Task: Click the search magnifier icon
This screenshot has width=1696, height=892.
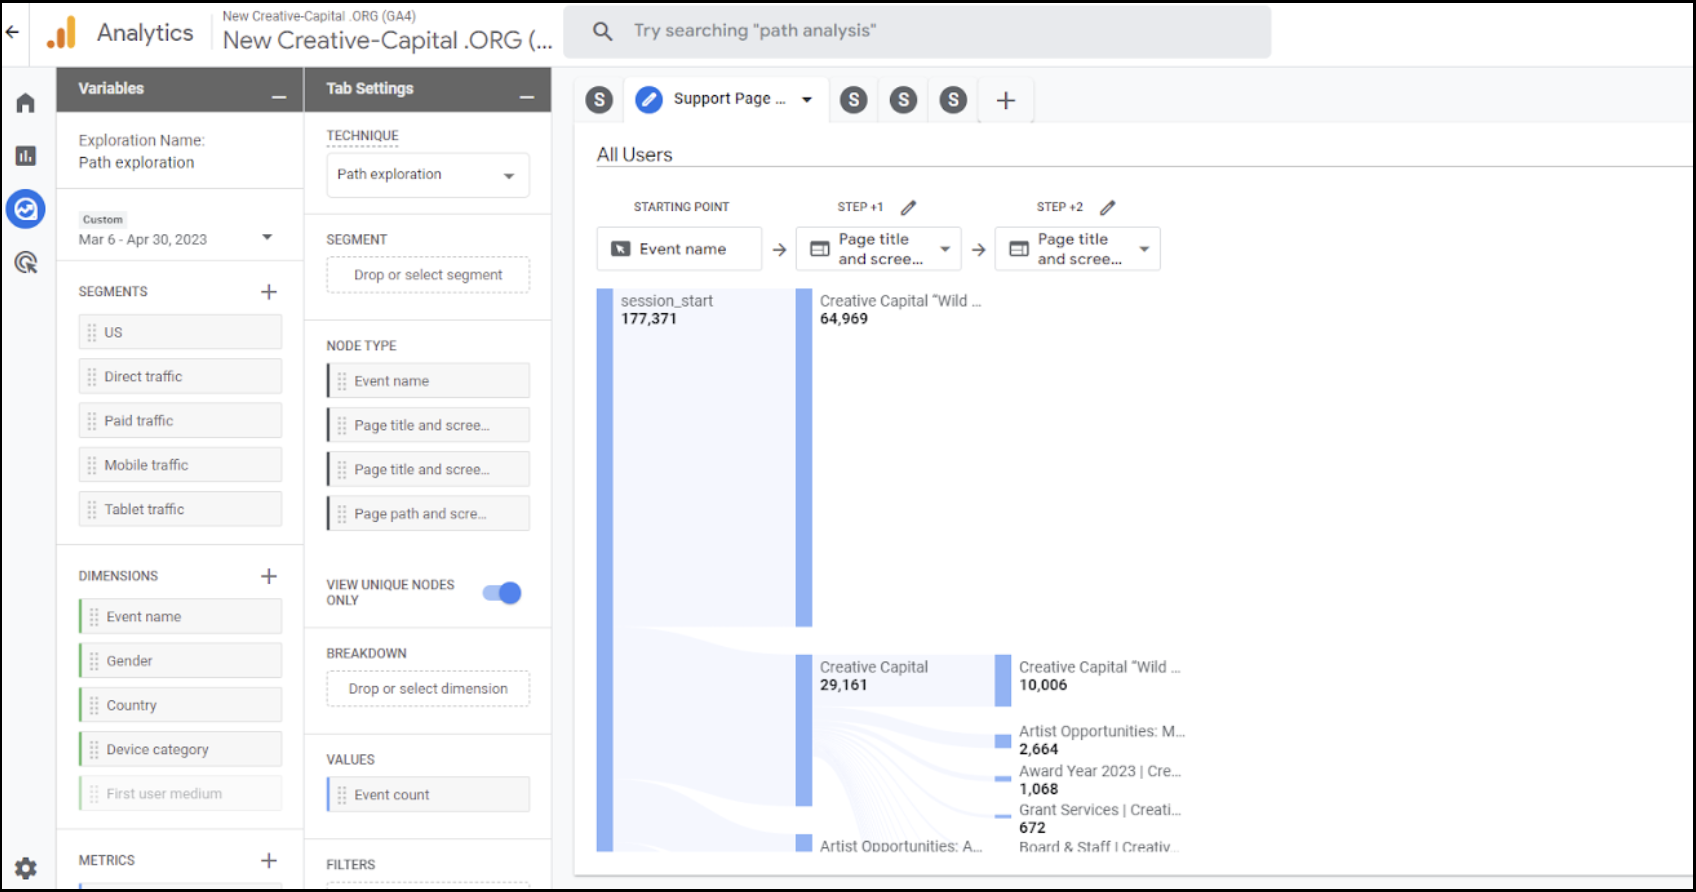Action: 603,31
